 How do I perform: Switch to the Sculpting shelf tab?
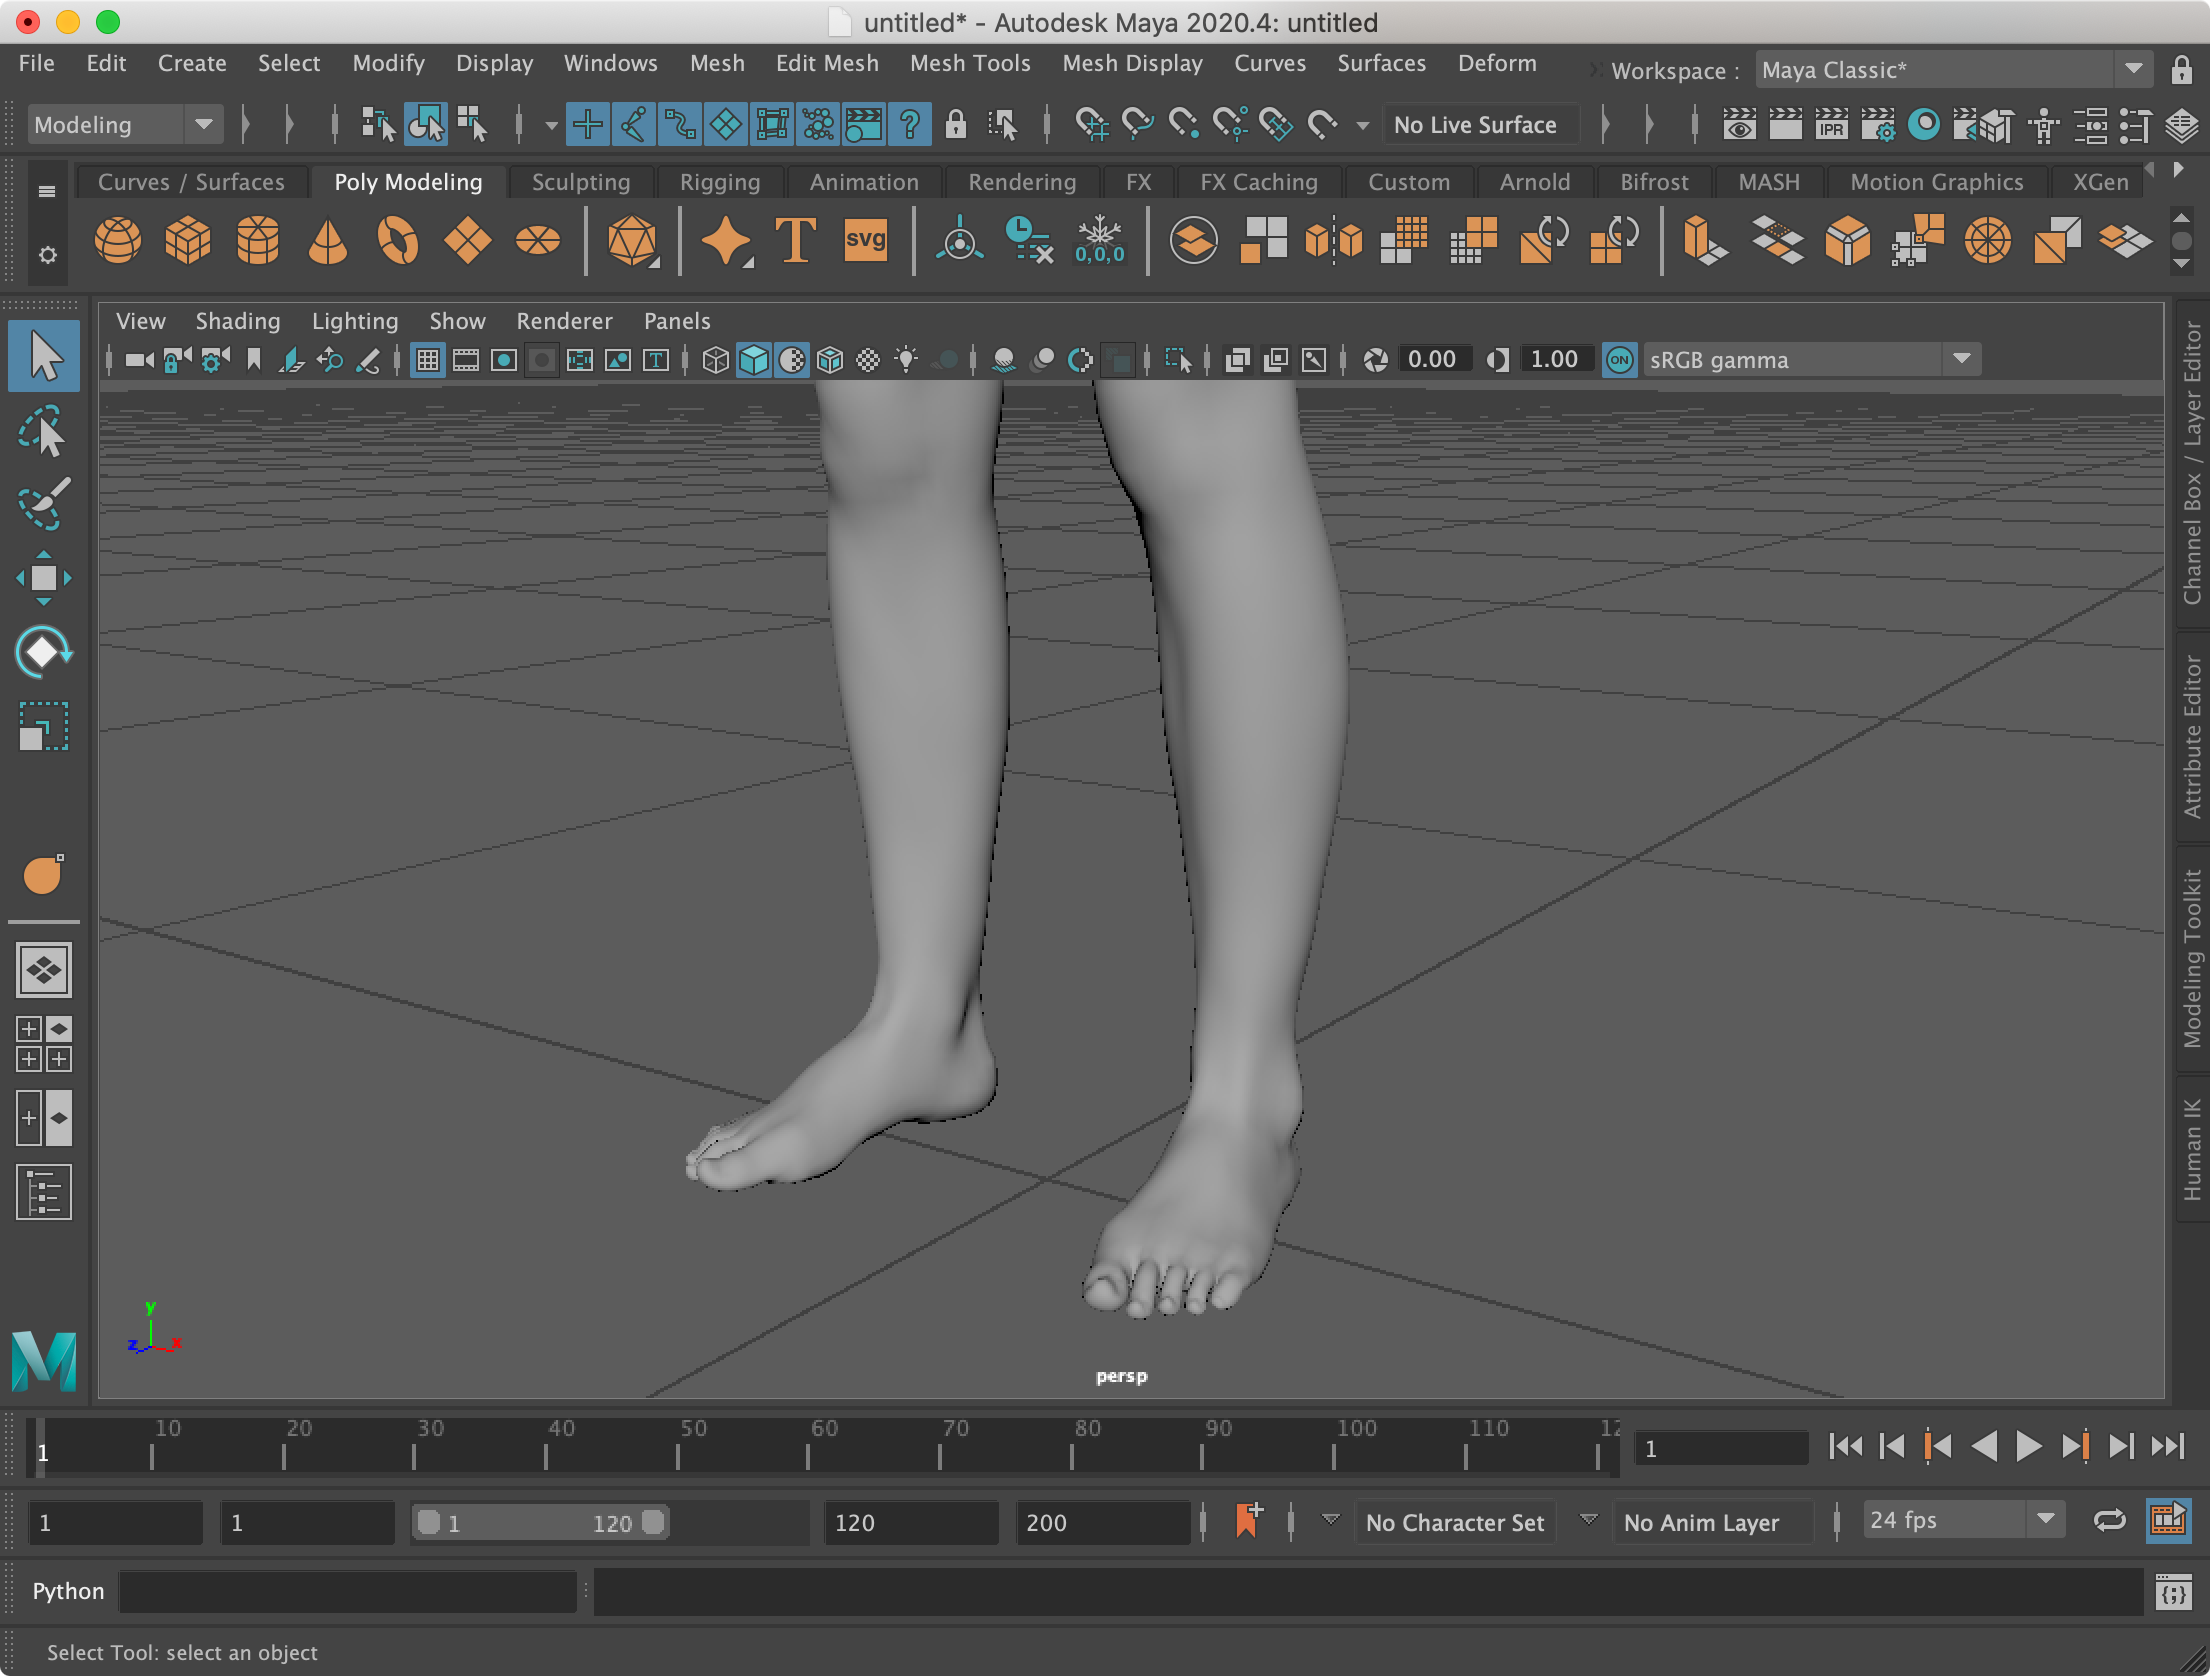click(x=581, y=182)
